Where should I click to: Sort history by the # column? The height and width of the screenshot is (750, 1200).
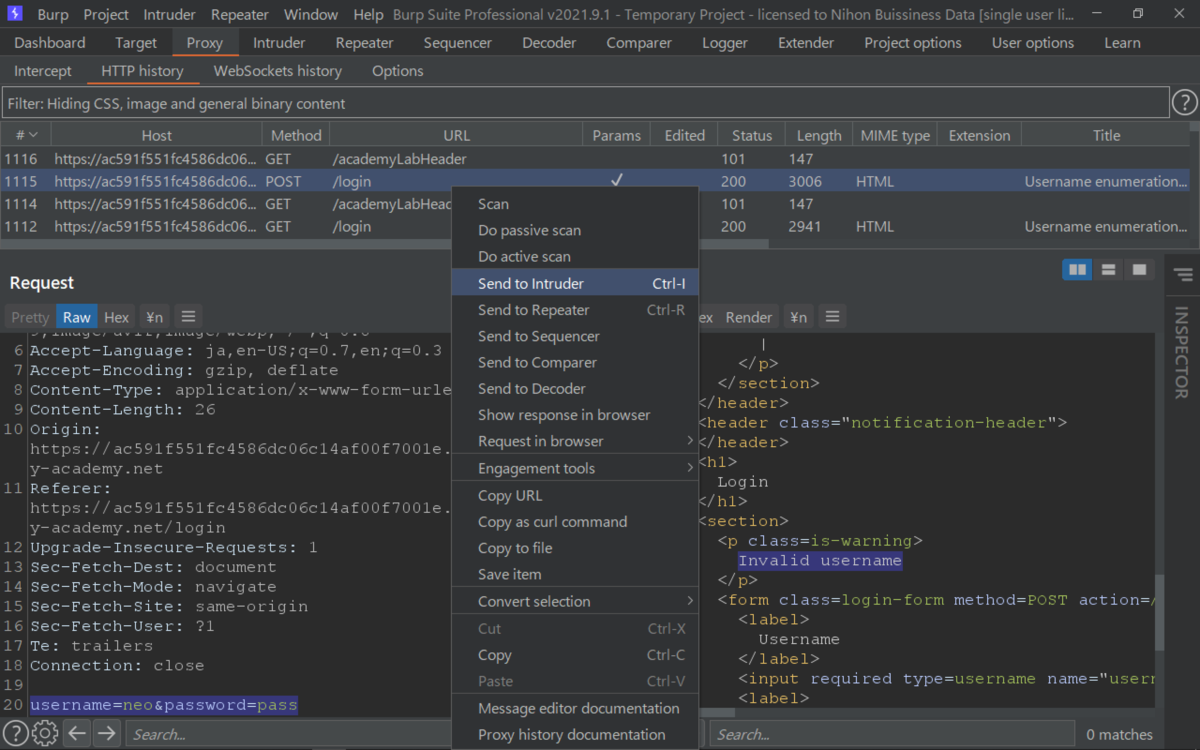[x=26, y=135]
